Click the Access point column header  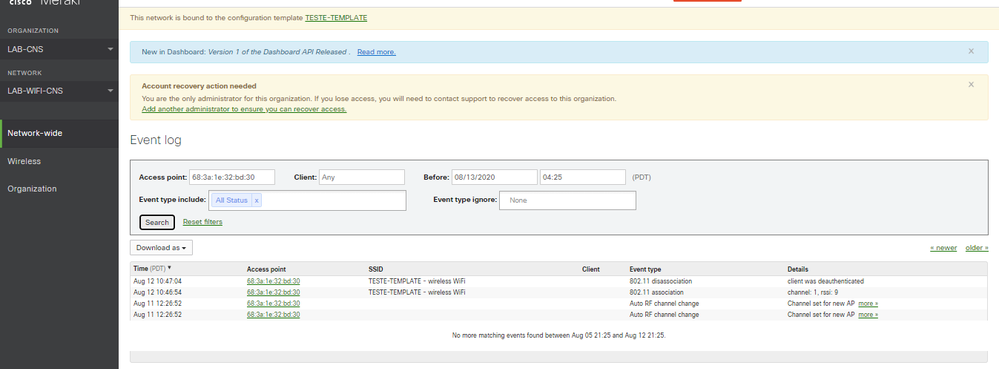[266, 270]
